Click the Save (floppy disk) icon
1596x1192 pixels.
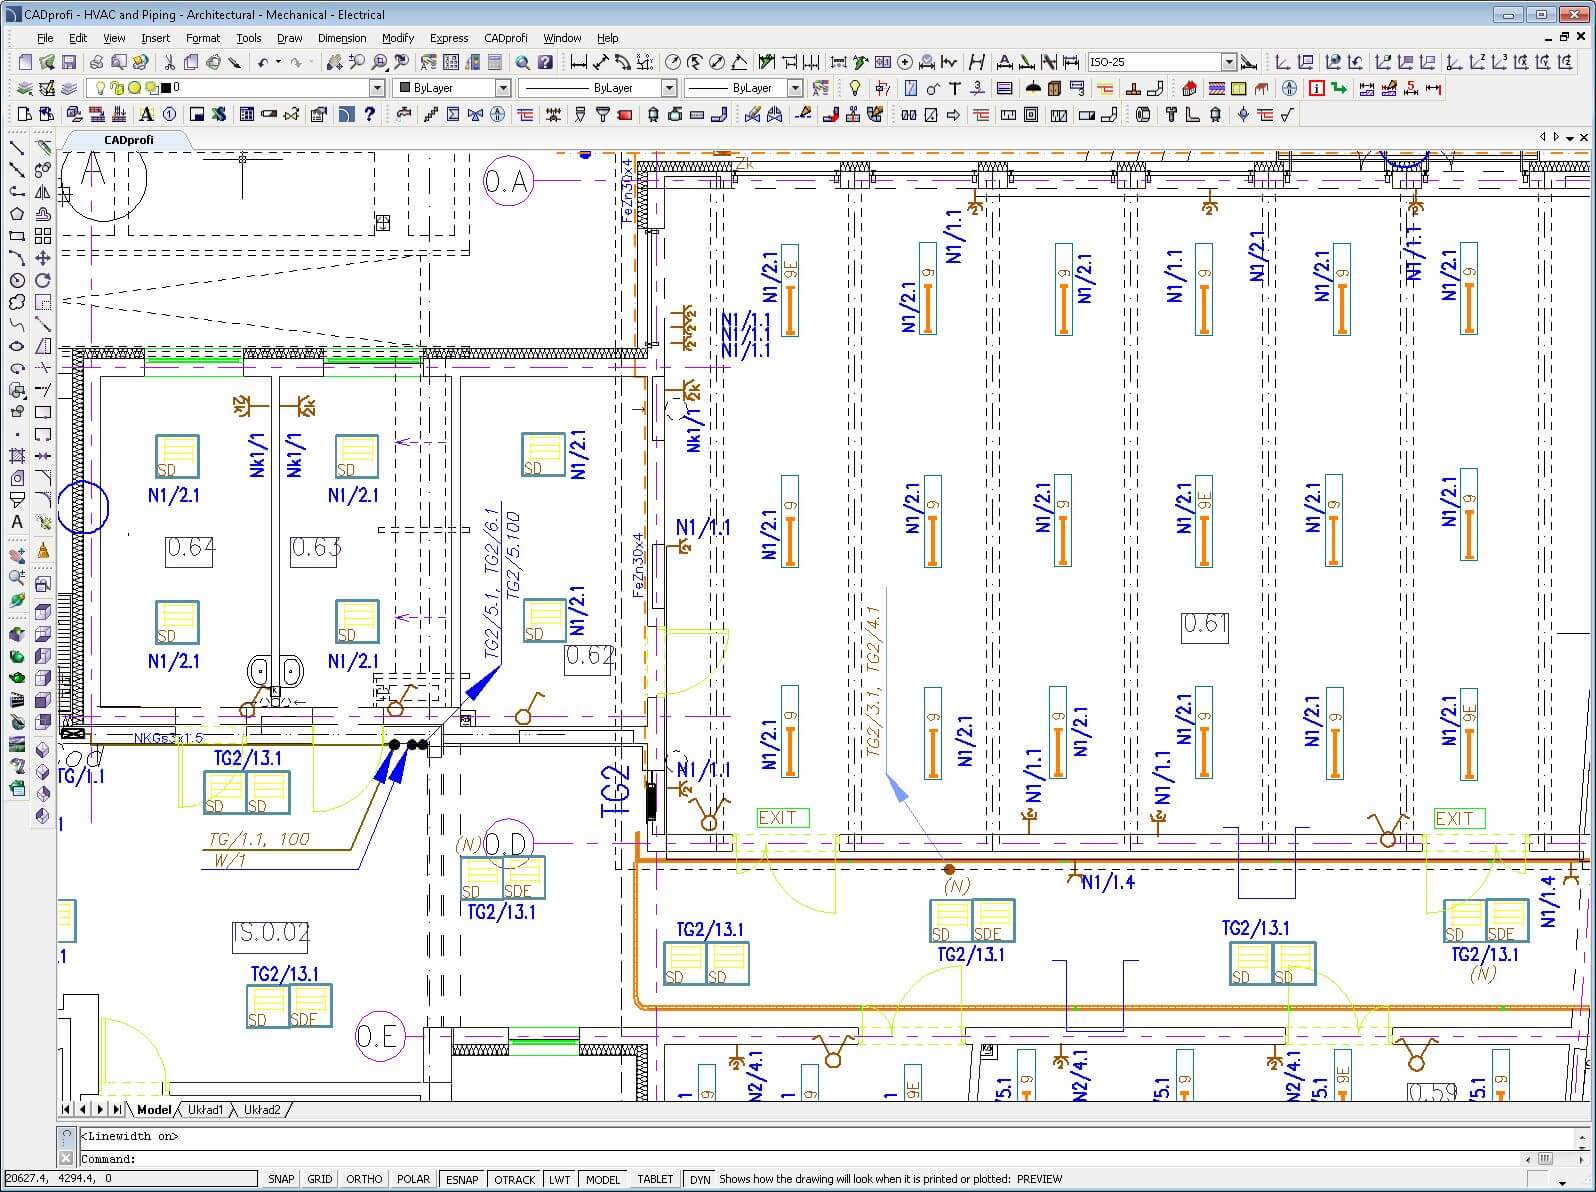[x=69, y=62]
